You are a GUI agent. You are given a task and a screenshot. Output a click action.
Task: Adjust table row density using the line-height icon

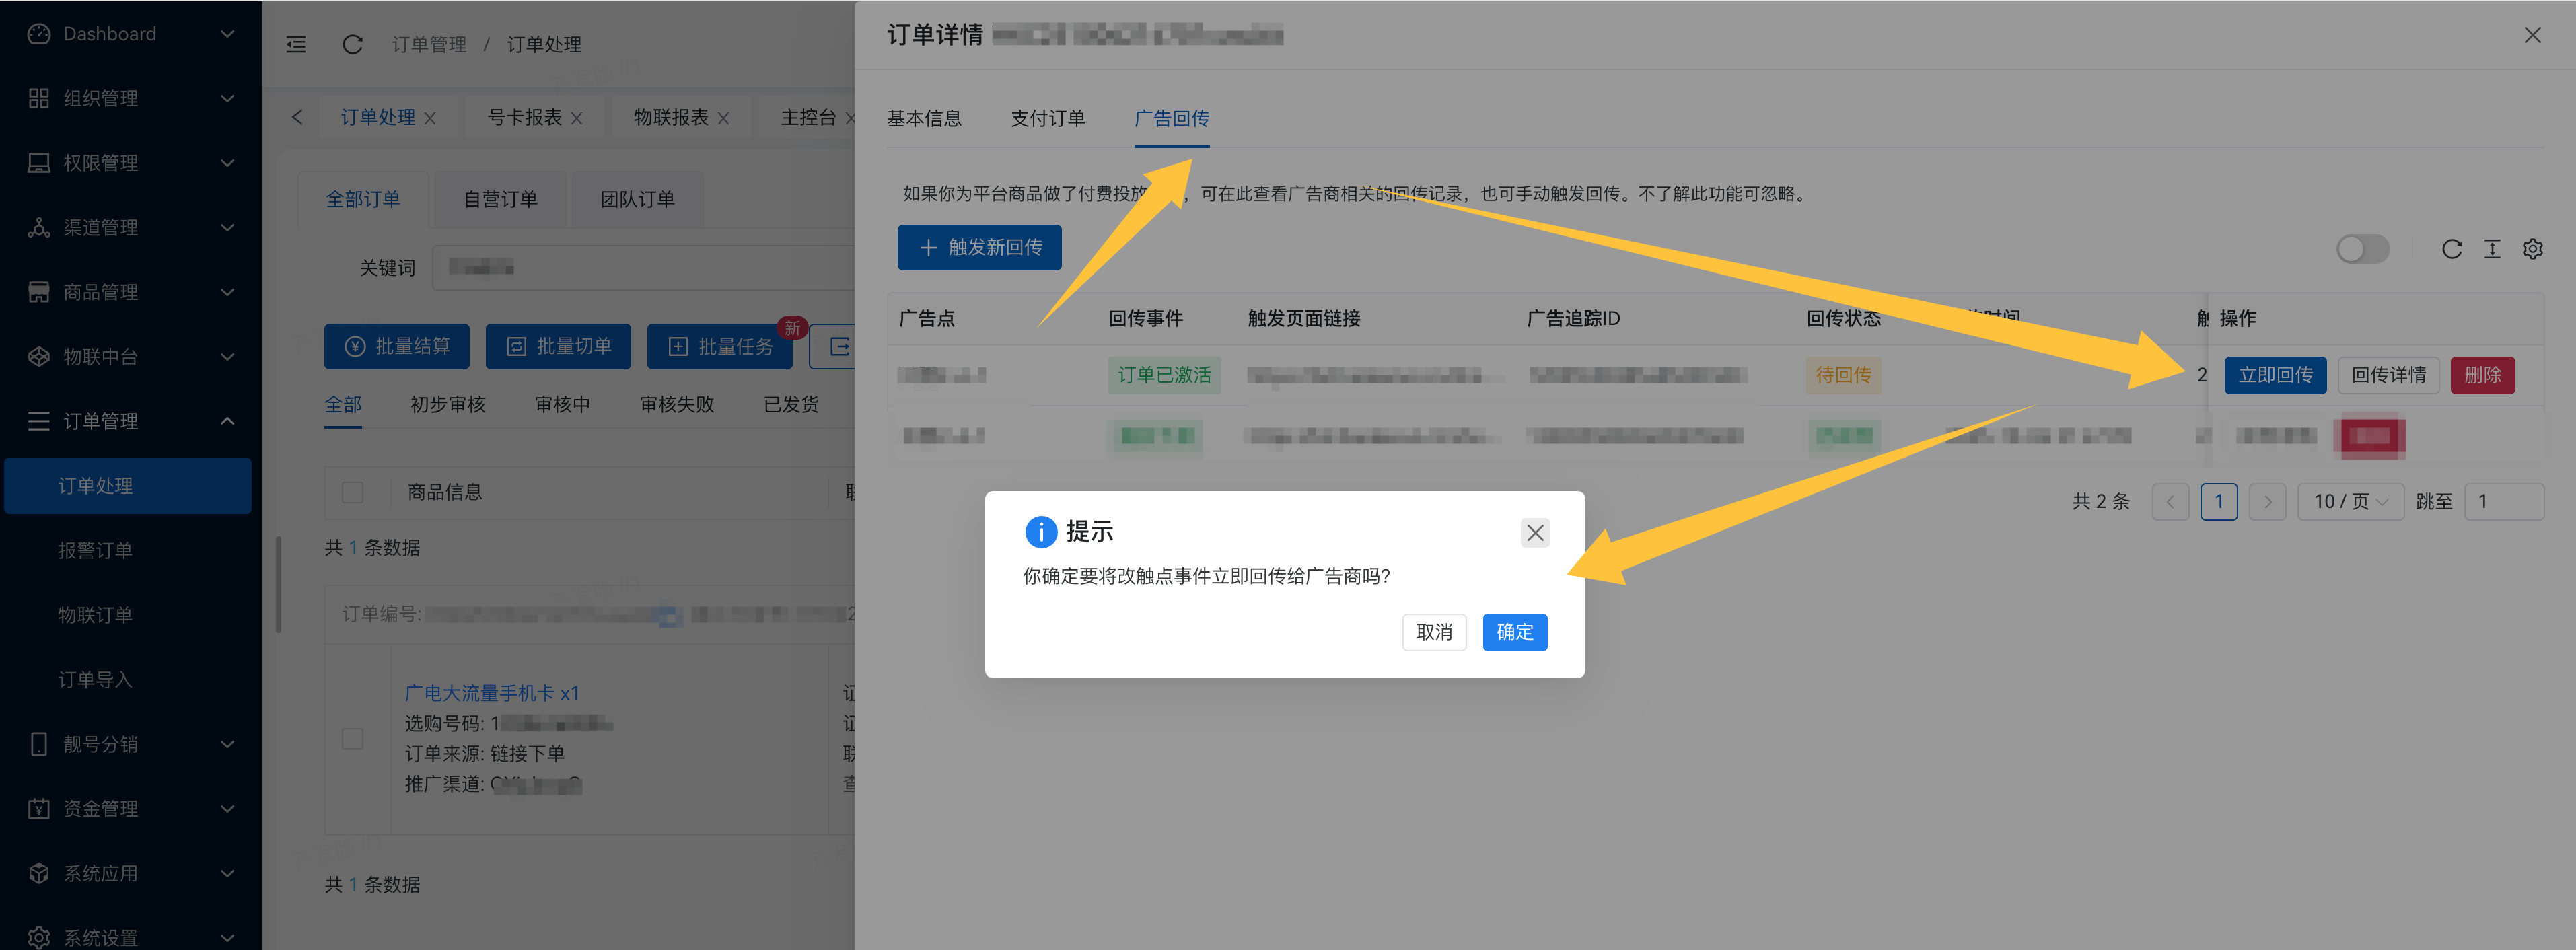click(2491, 249)
